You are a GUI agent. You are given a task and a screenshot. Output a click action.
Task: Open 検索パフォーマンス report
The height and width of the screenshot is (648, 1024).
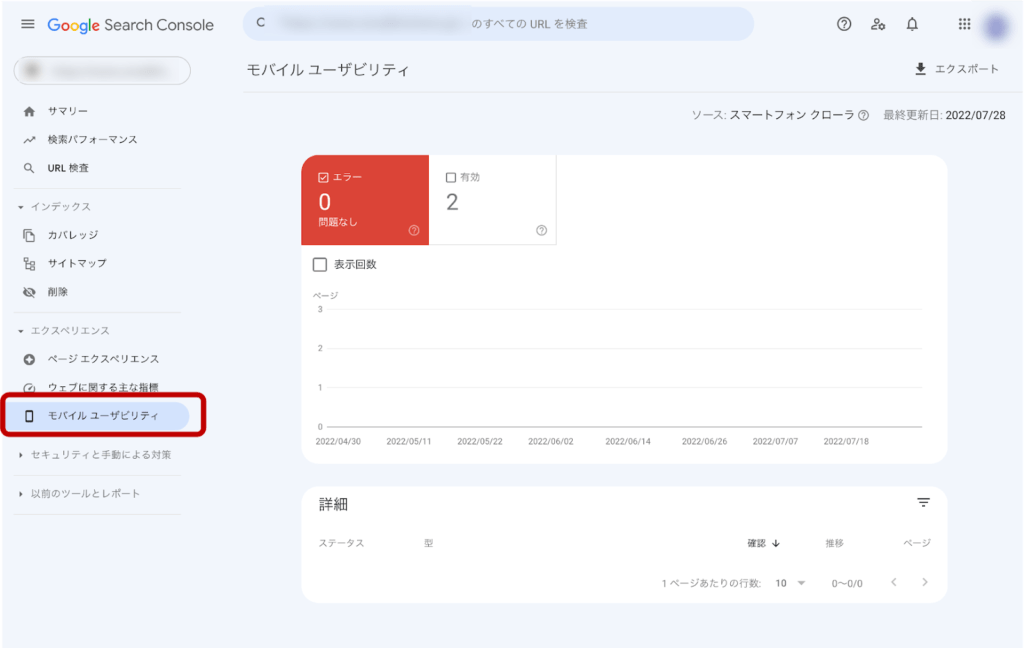click(92, 139)
